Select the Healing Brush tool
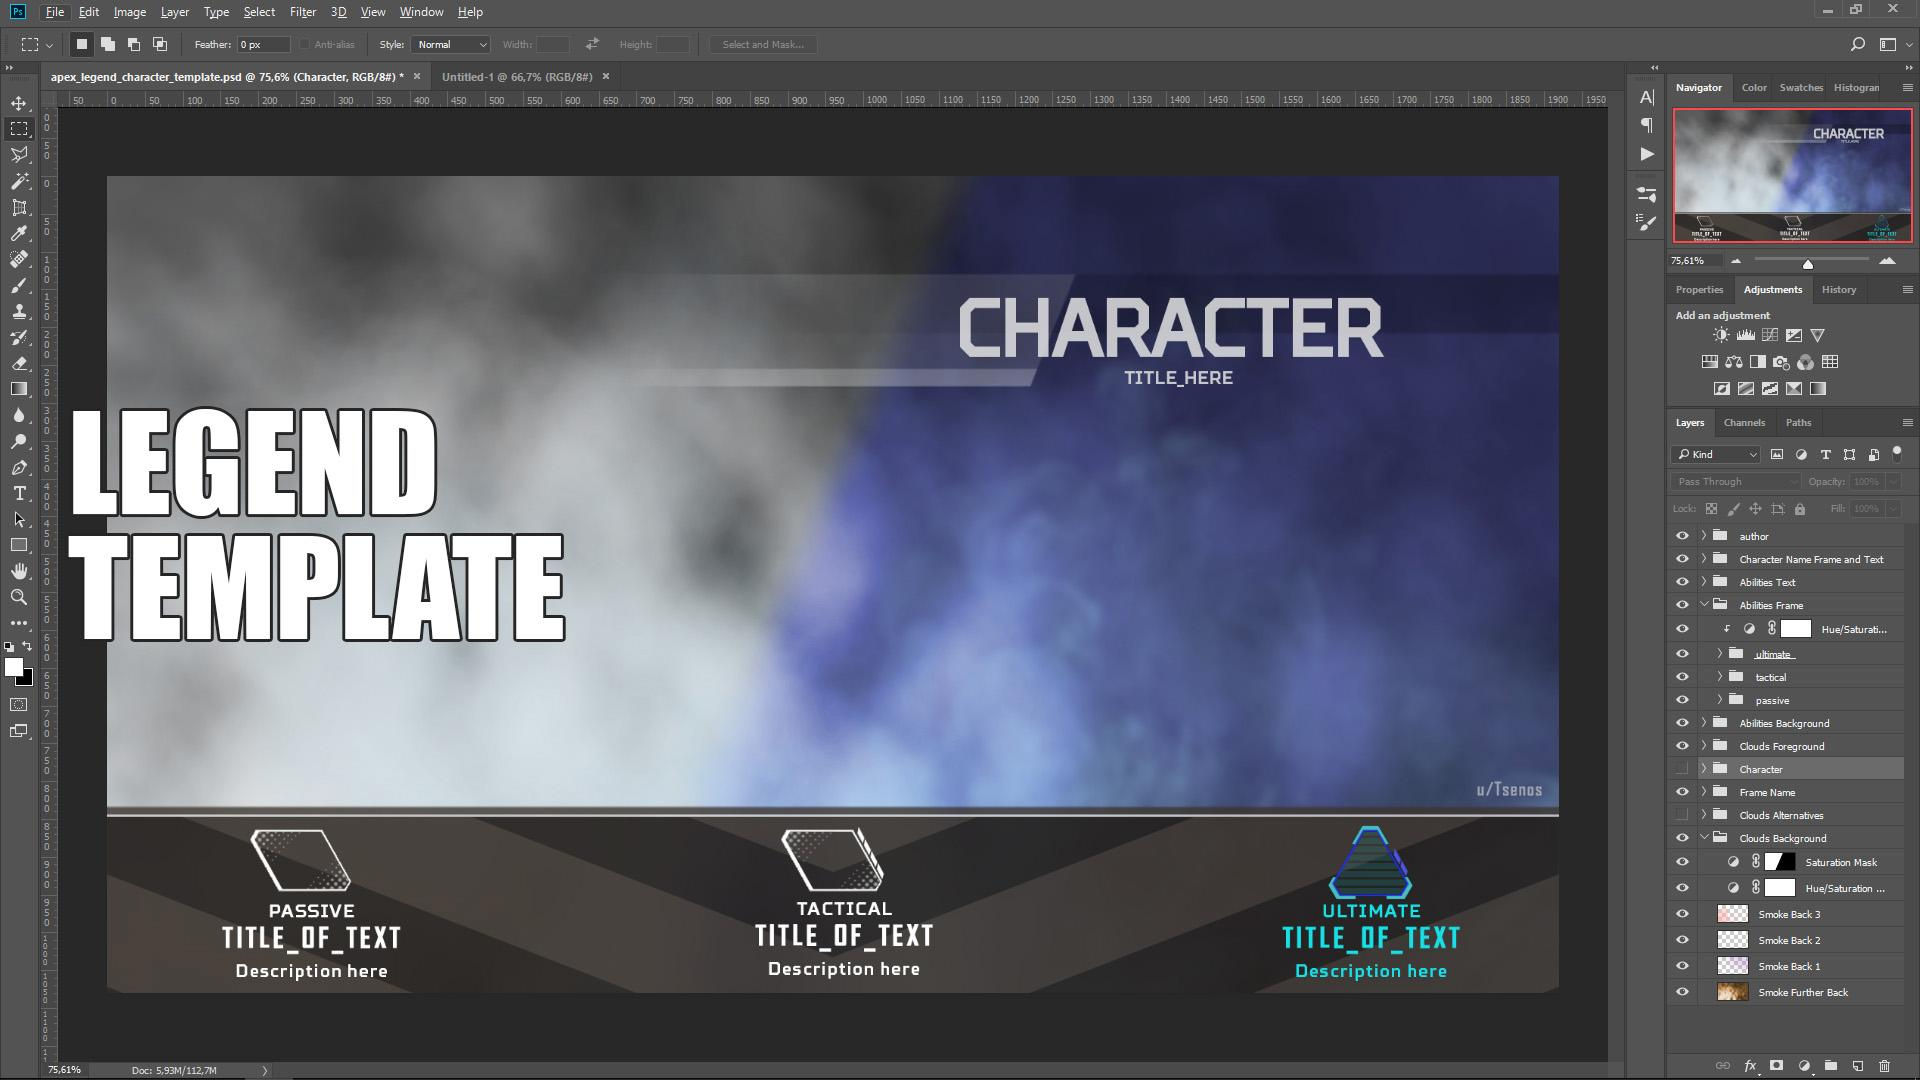 (19, 259)
